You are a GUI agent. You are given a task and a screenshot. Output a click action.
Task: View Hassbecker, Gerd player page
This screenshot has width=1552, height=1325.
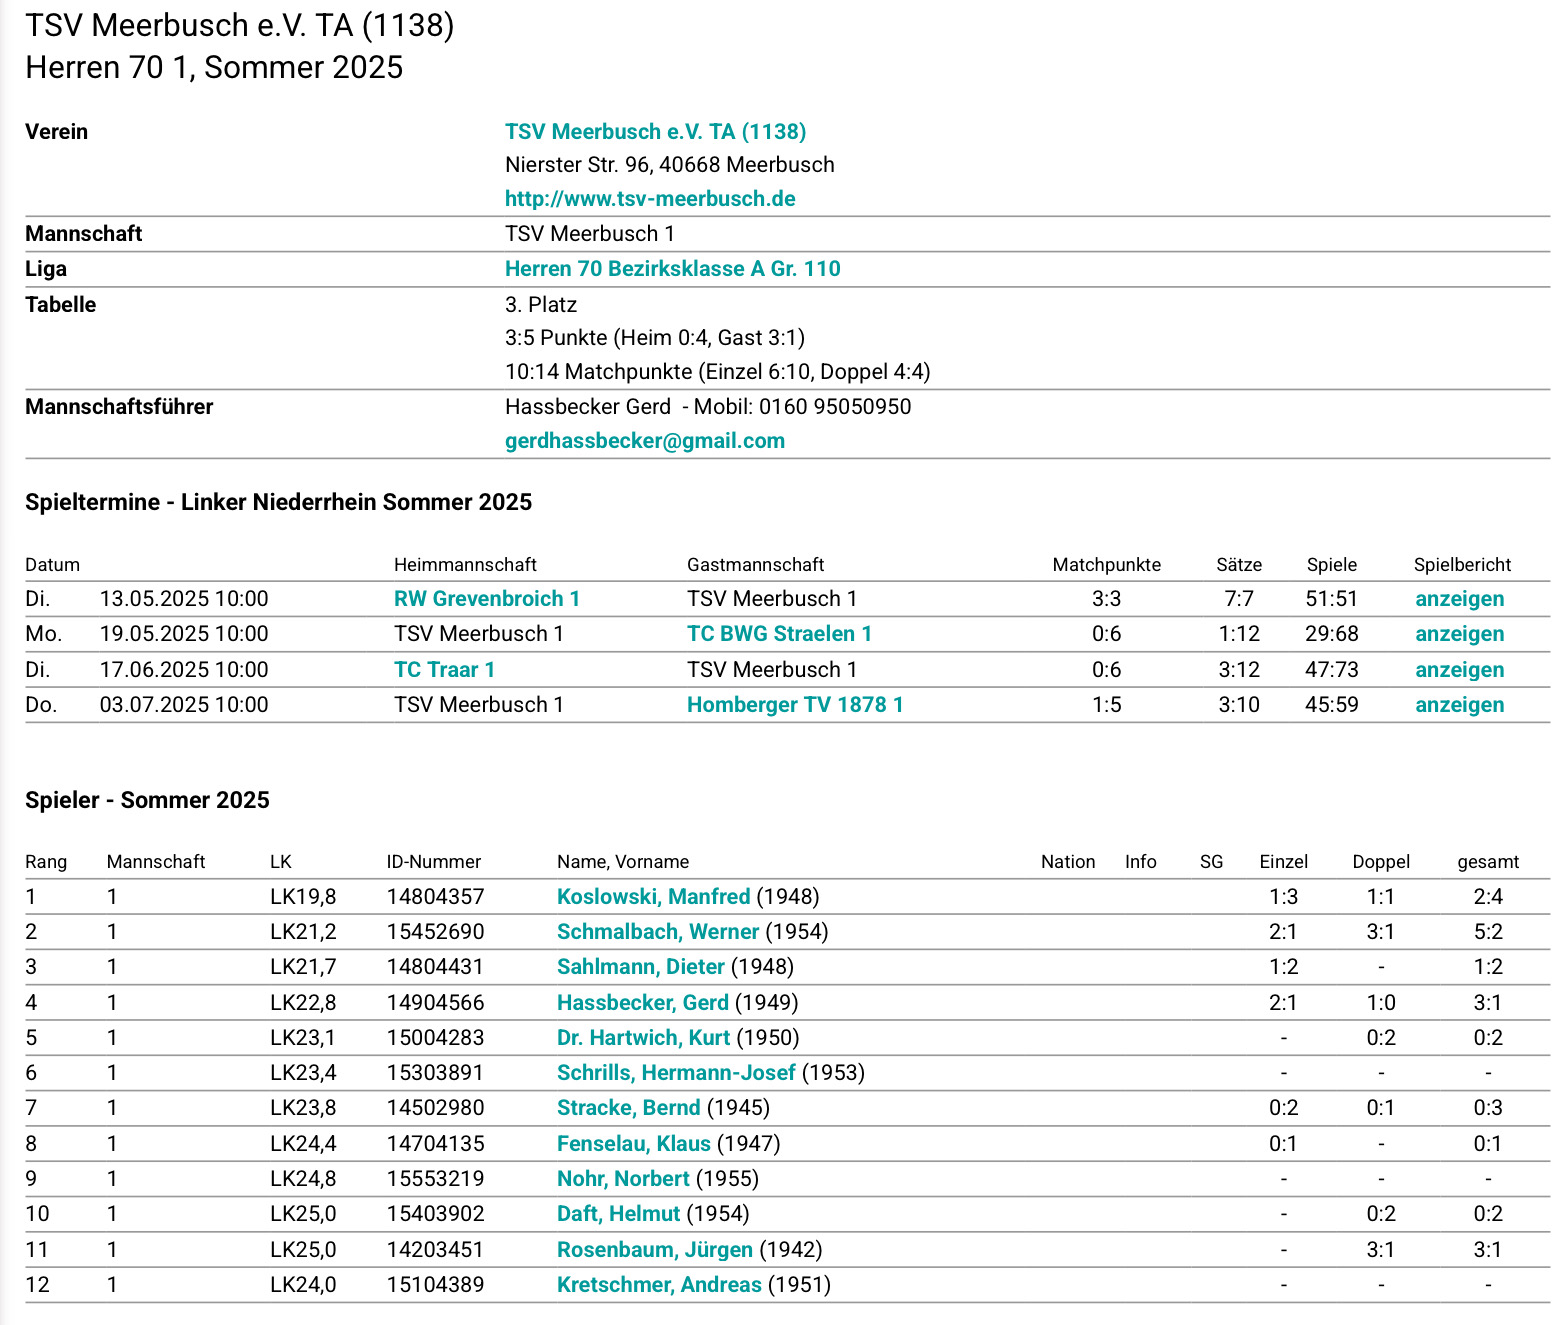[x=642, y=1003]
